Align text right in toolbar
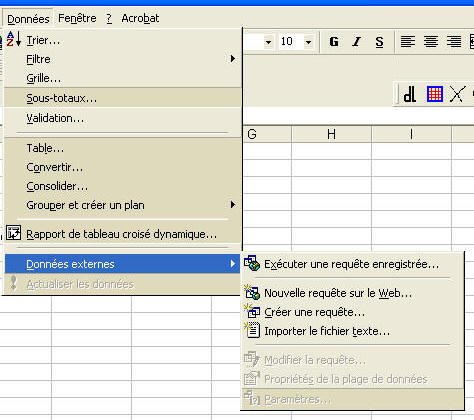This screenshot has width=474, height=420. 454,42
